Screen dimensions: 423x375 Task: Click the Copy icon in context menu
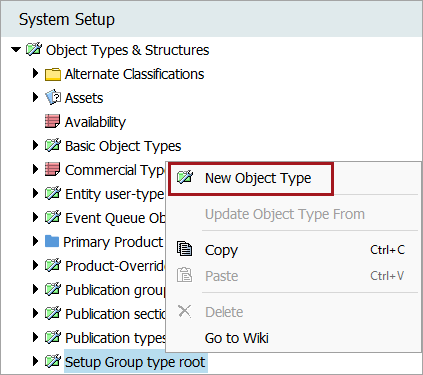coord(184,249)
